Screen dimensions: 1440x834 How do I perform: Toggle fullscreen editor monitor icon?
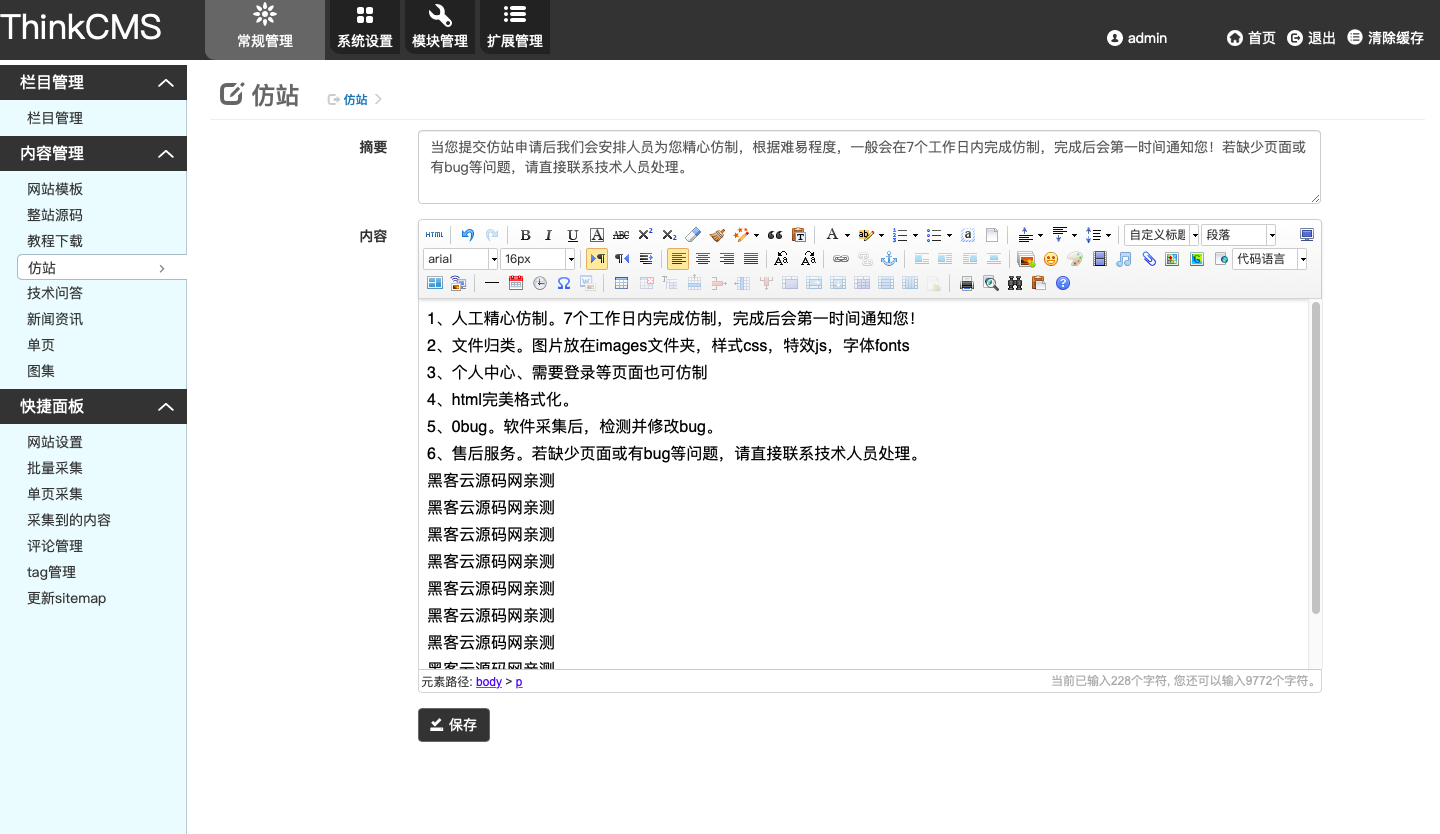click(1306, 235)
